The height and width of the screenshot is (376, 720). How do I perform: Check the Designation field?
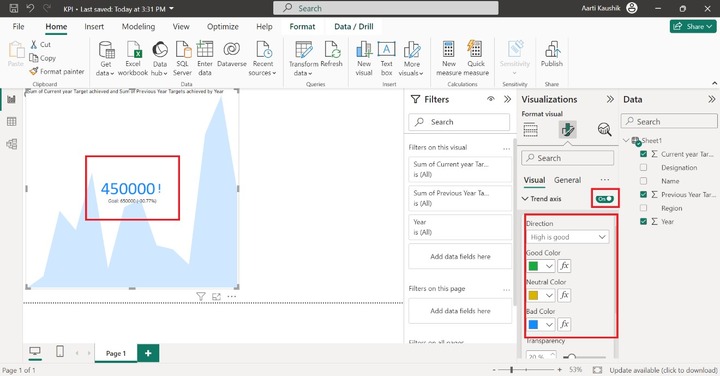click(x=643, y=168)
